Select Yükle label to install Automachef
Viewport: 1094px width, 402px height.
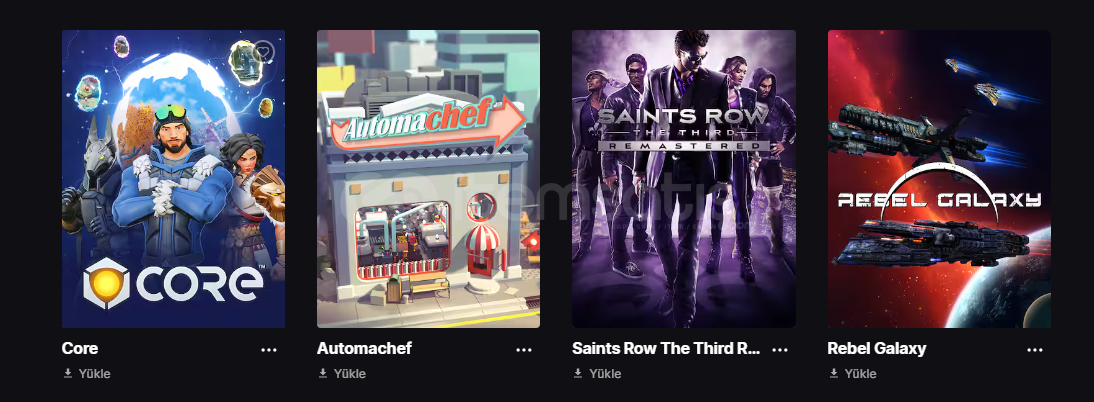tap(350, 373)
